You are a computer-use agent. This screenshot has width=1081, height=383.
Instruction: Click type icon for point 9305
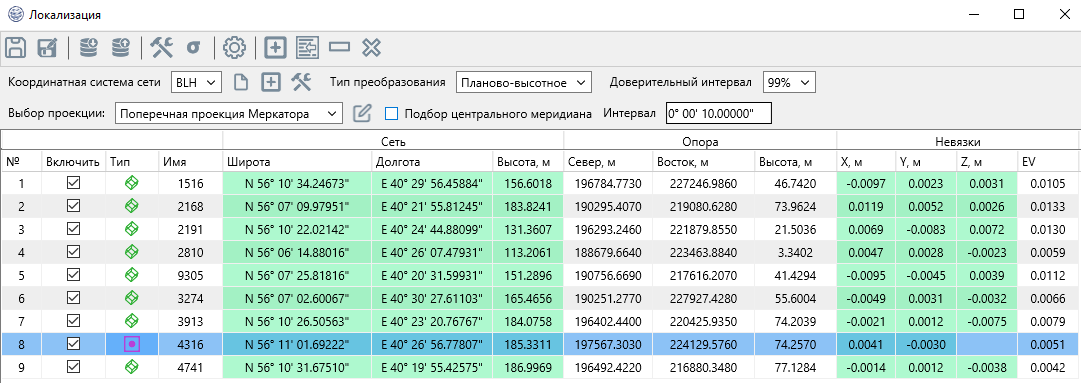point(132,276)
